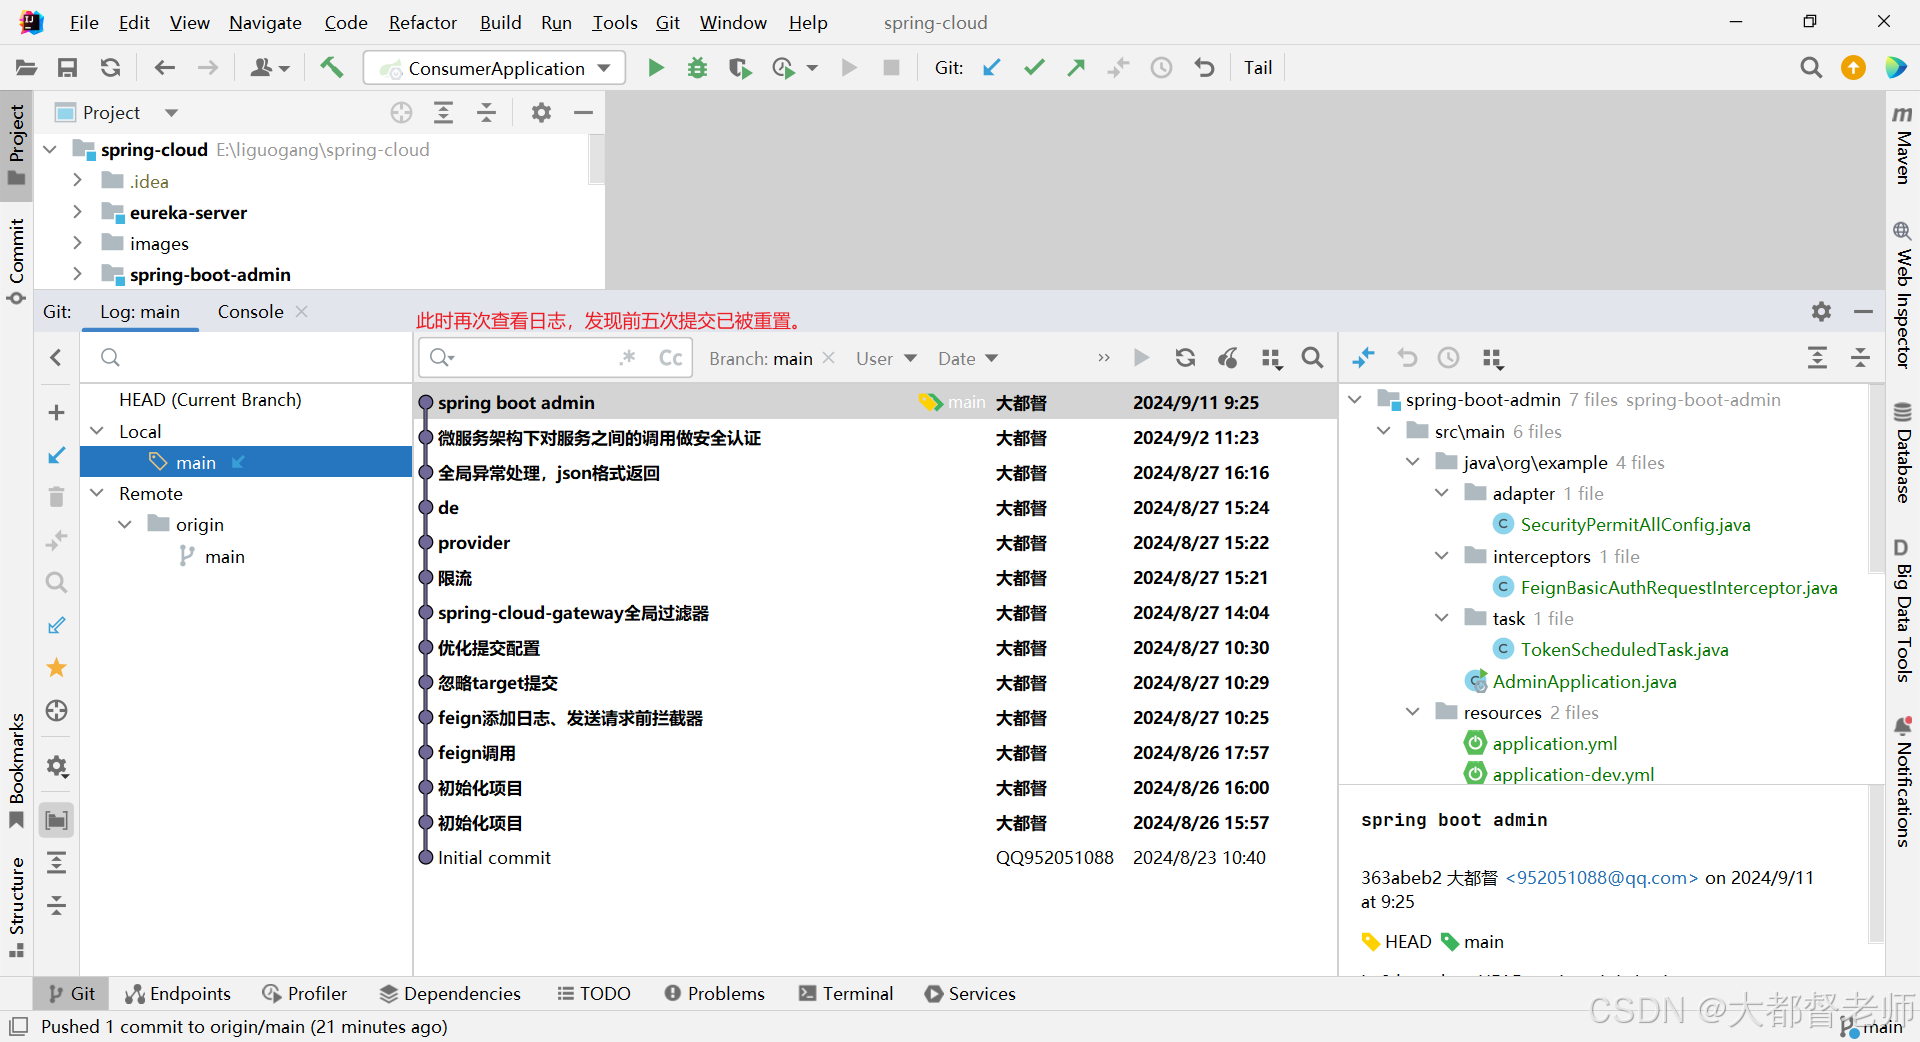1920x1042 pixels.
Task: Remove the Branch: main filter
Action: (x=829, y=358)
